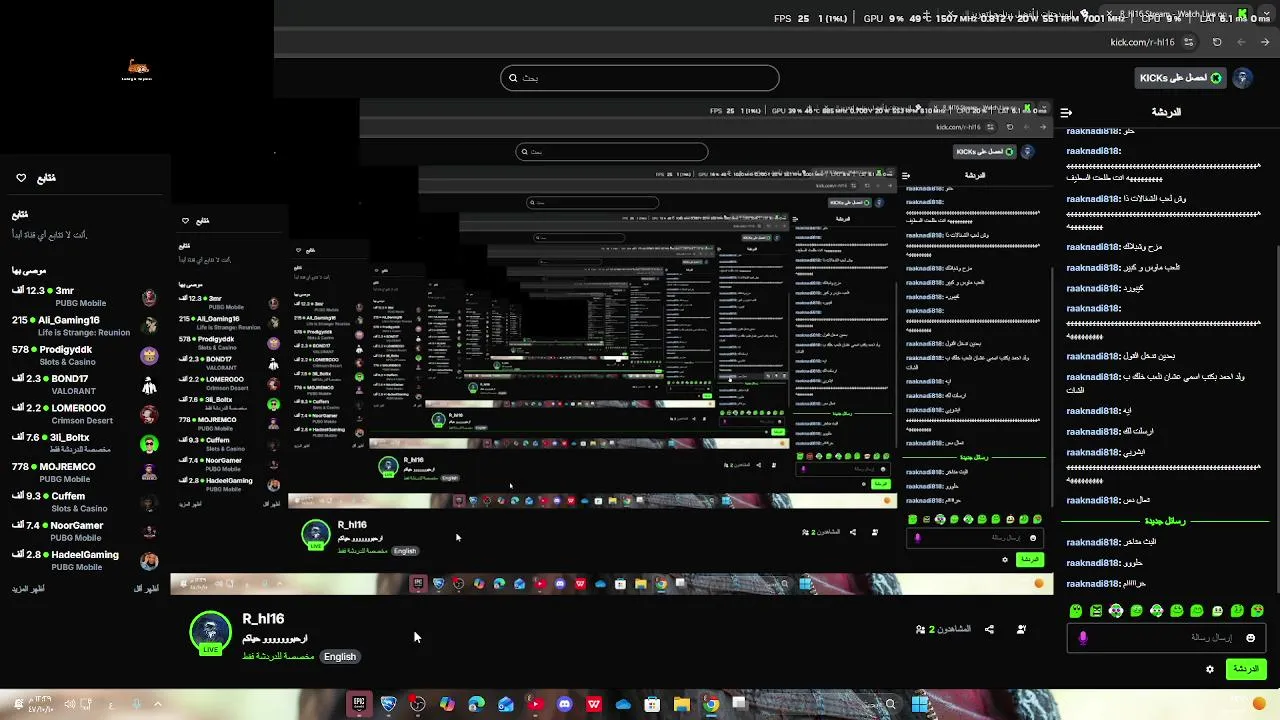Open 3li_Boltx recommended channel
Image resolution: width=1280 pixels, height=720 pixels.
pos(85,443)
